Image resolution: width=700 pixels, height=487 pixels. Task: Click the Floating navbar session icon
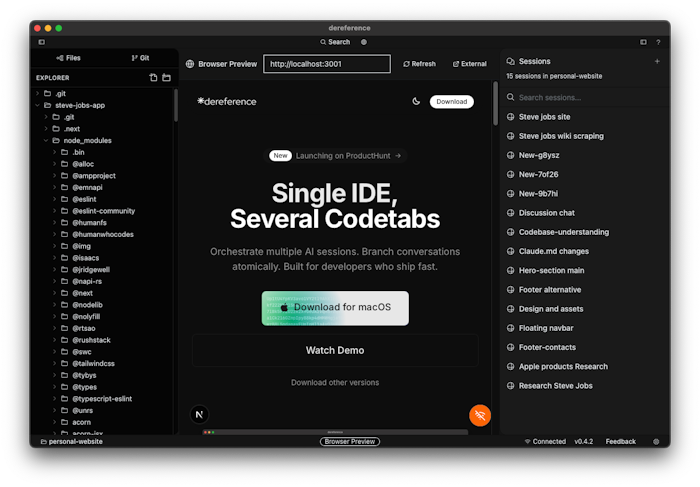511,328
